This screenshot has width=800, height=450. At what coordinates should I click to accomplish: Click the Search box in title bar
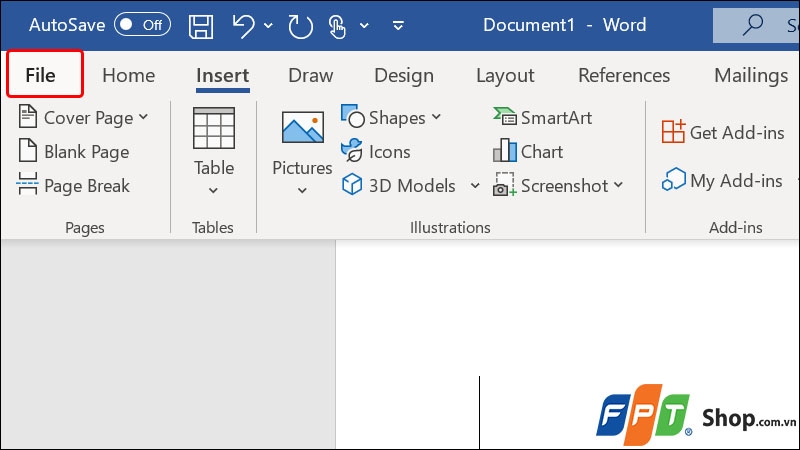[756, 26]
